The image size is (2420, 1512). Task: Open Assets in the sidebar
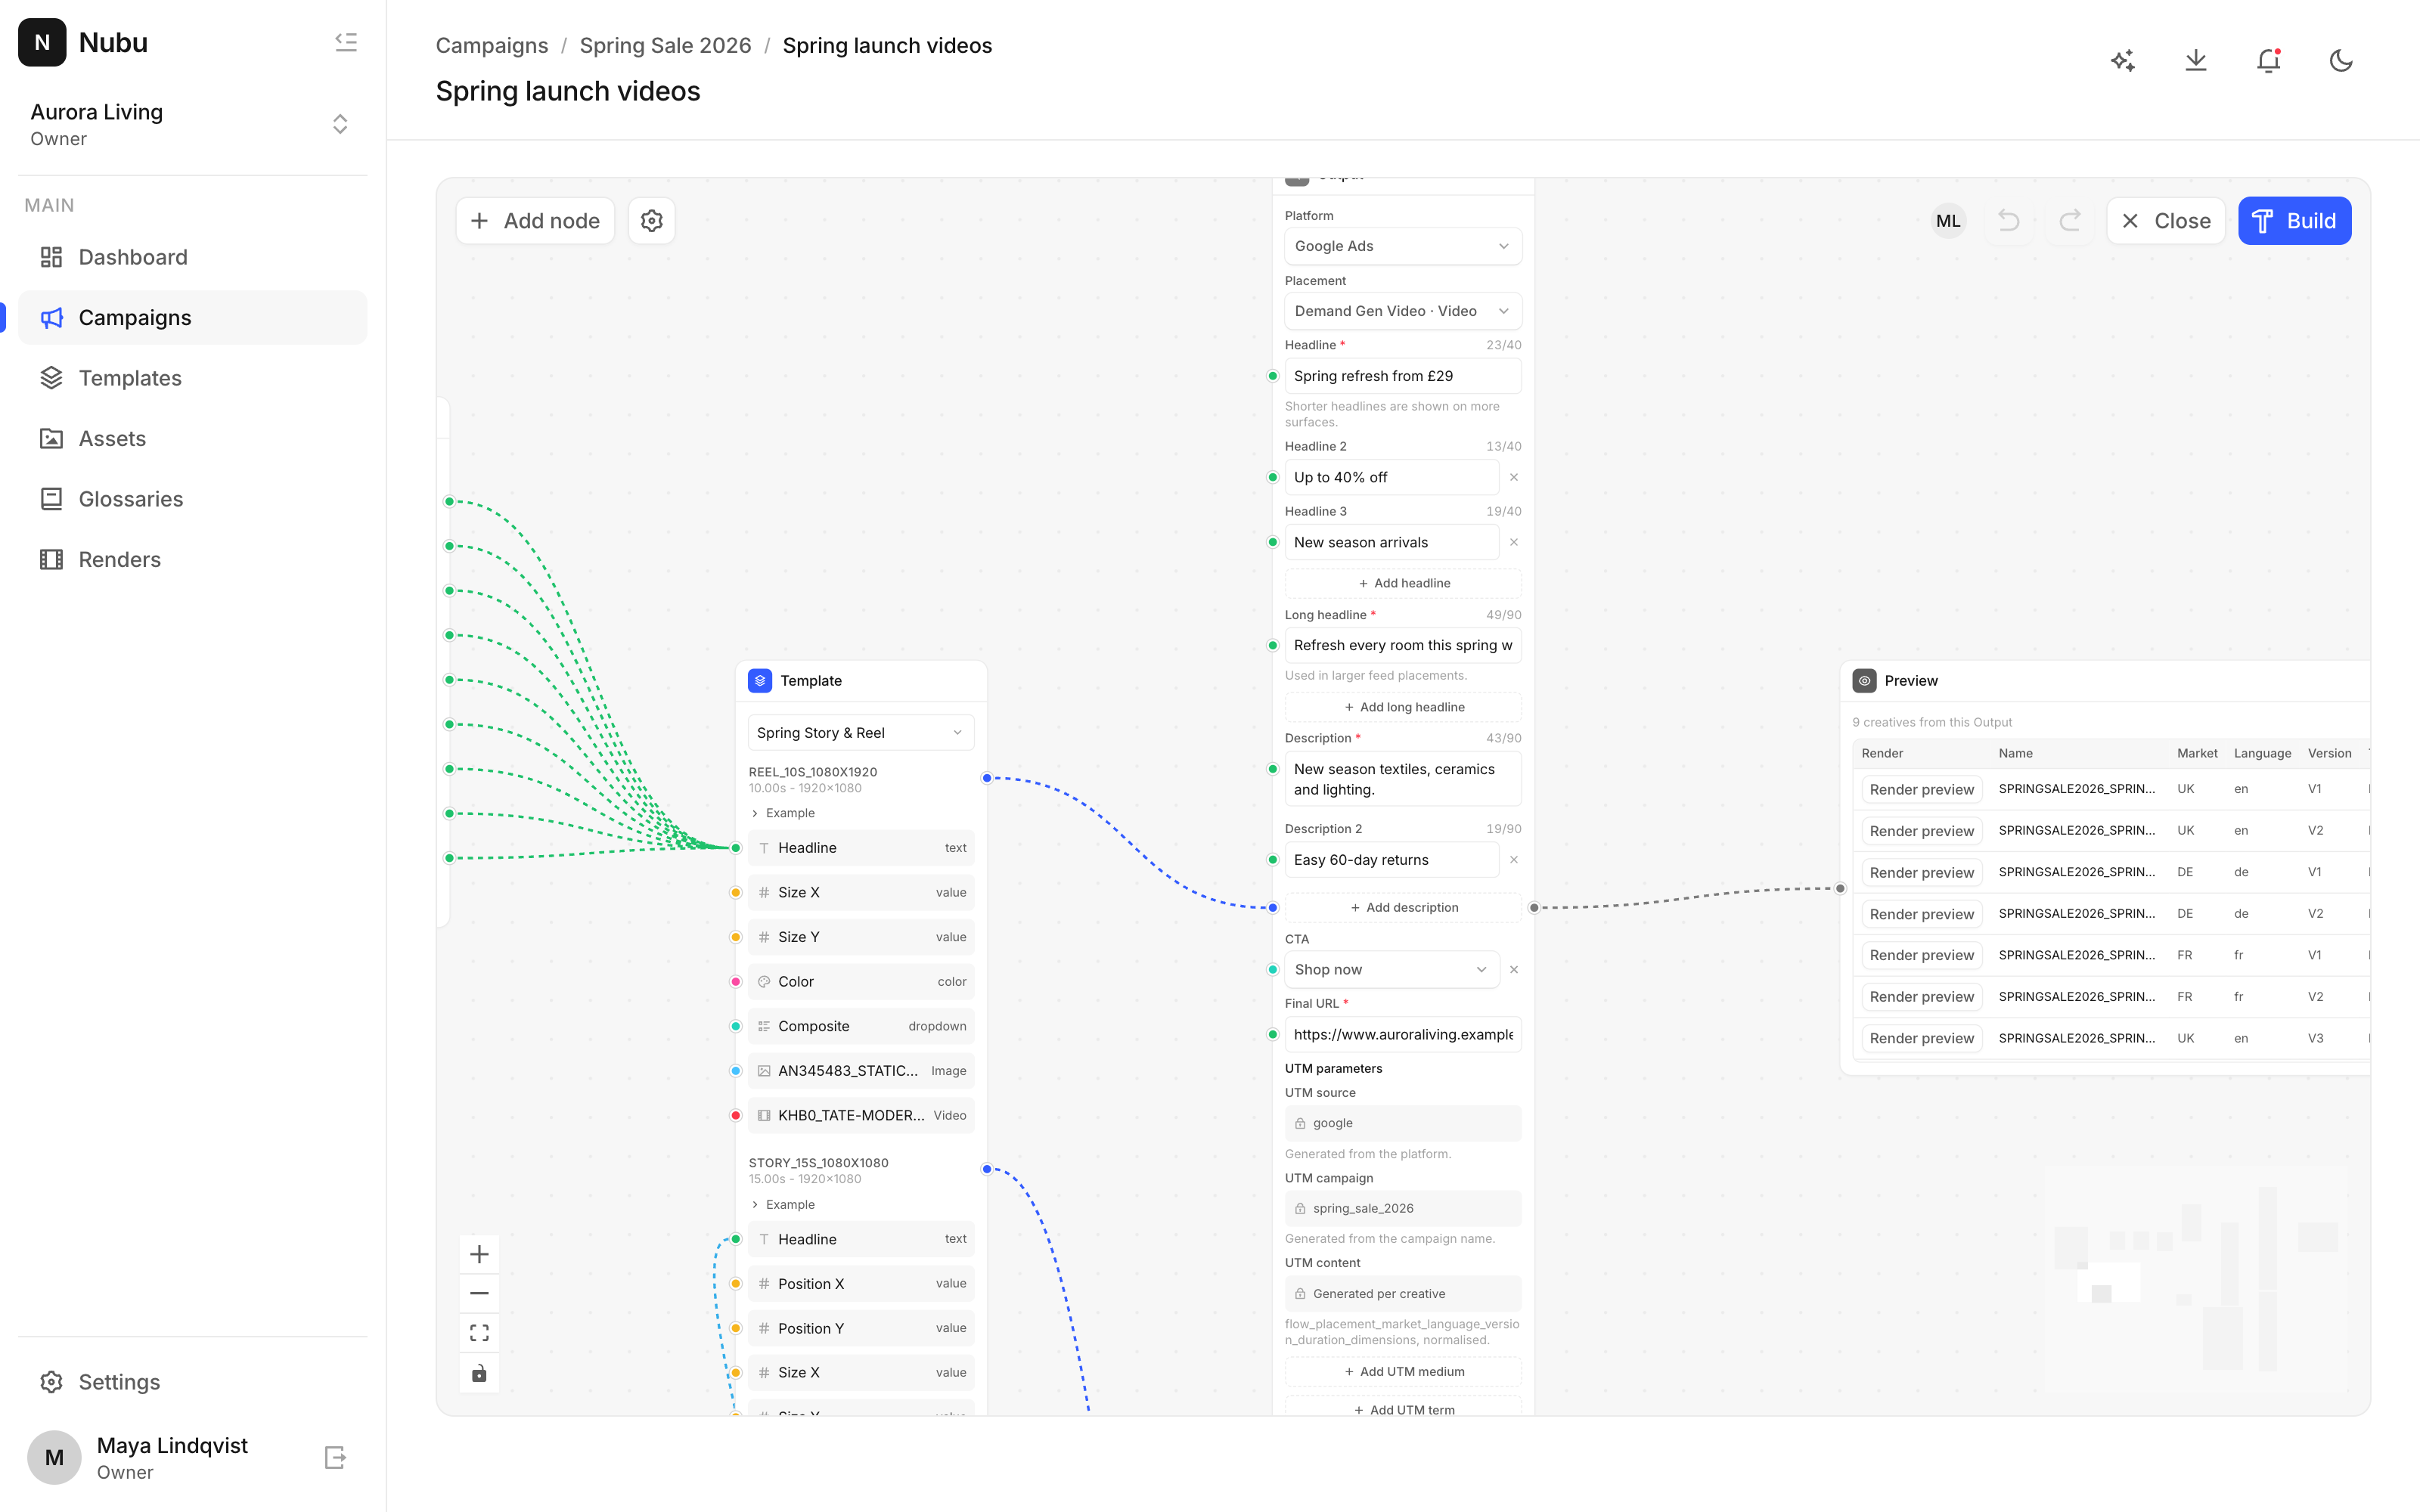point(193,439)
